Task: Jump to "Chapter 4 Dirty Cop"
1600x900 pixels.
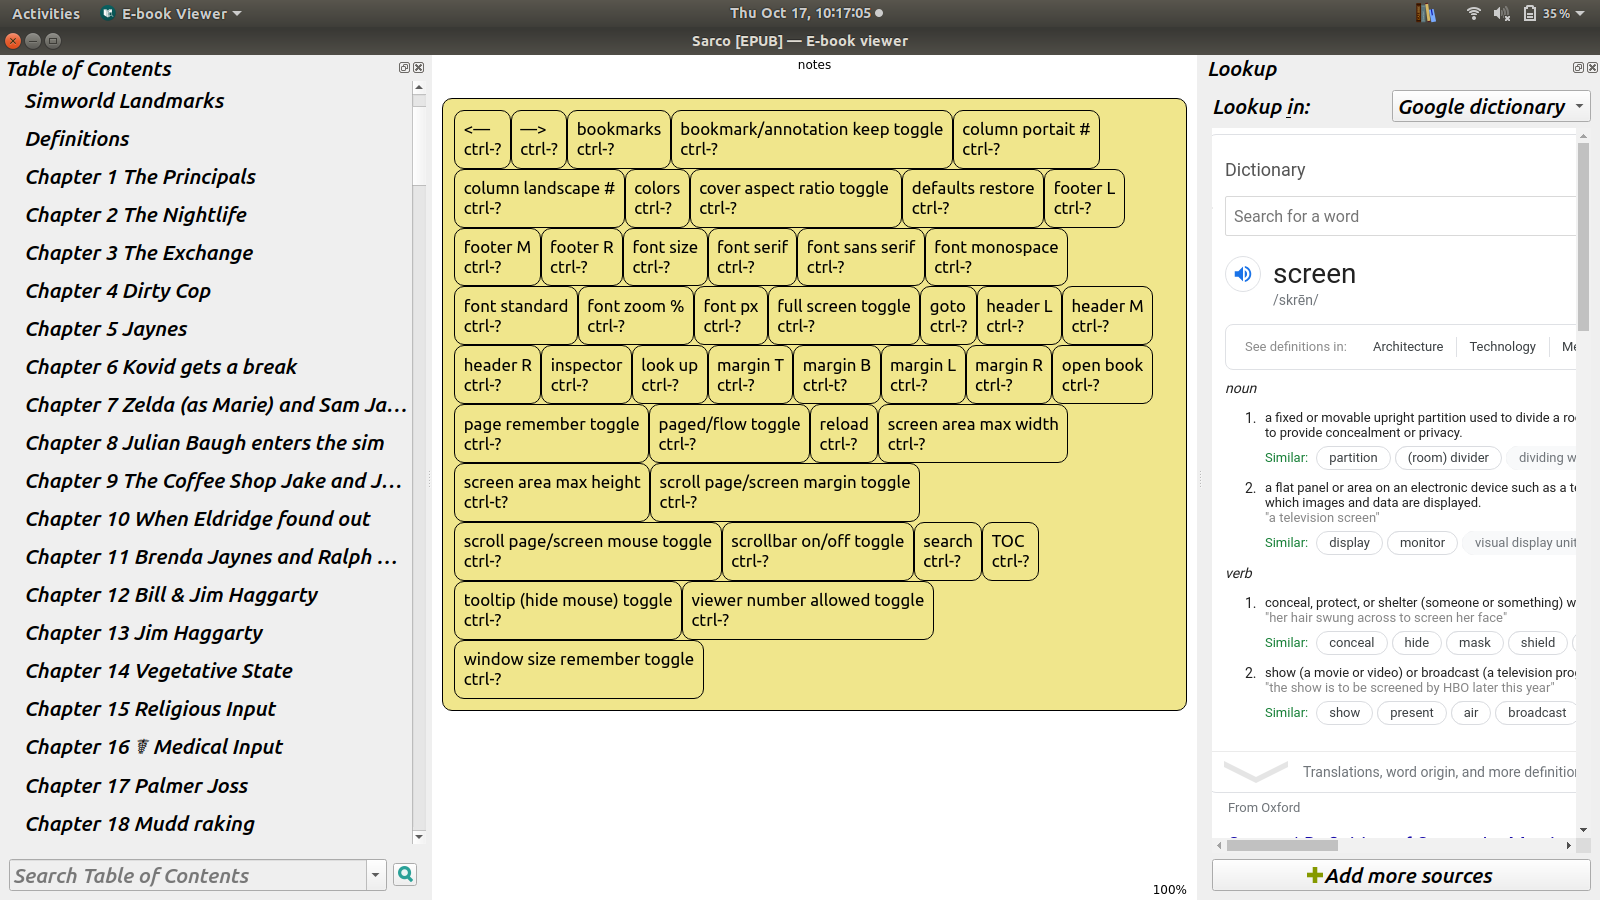Action: (118, 291)
